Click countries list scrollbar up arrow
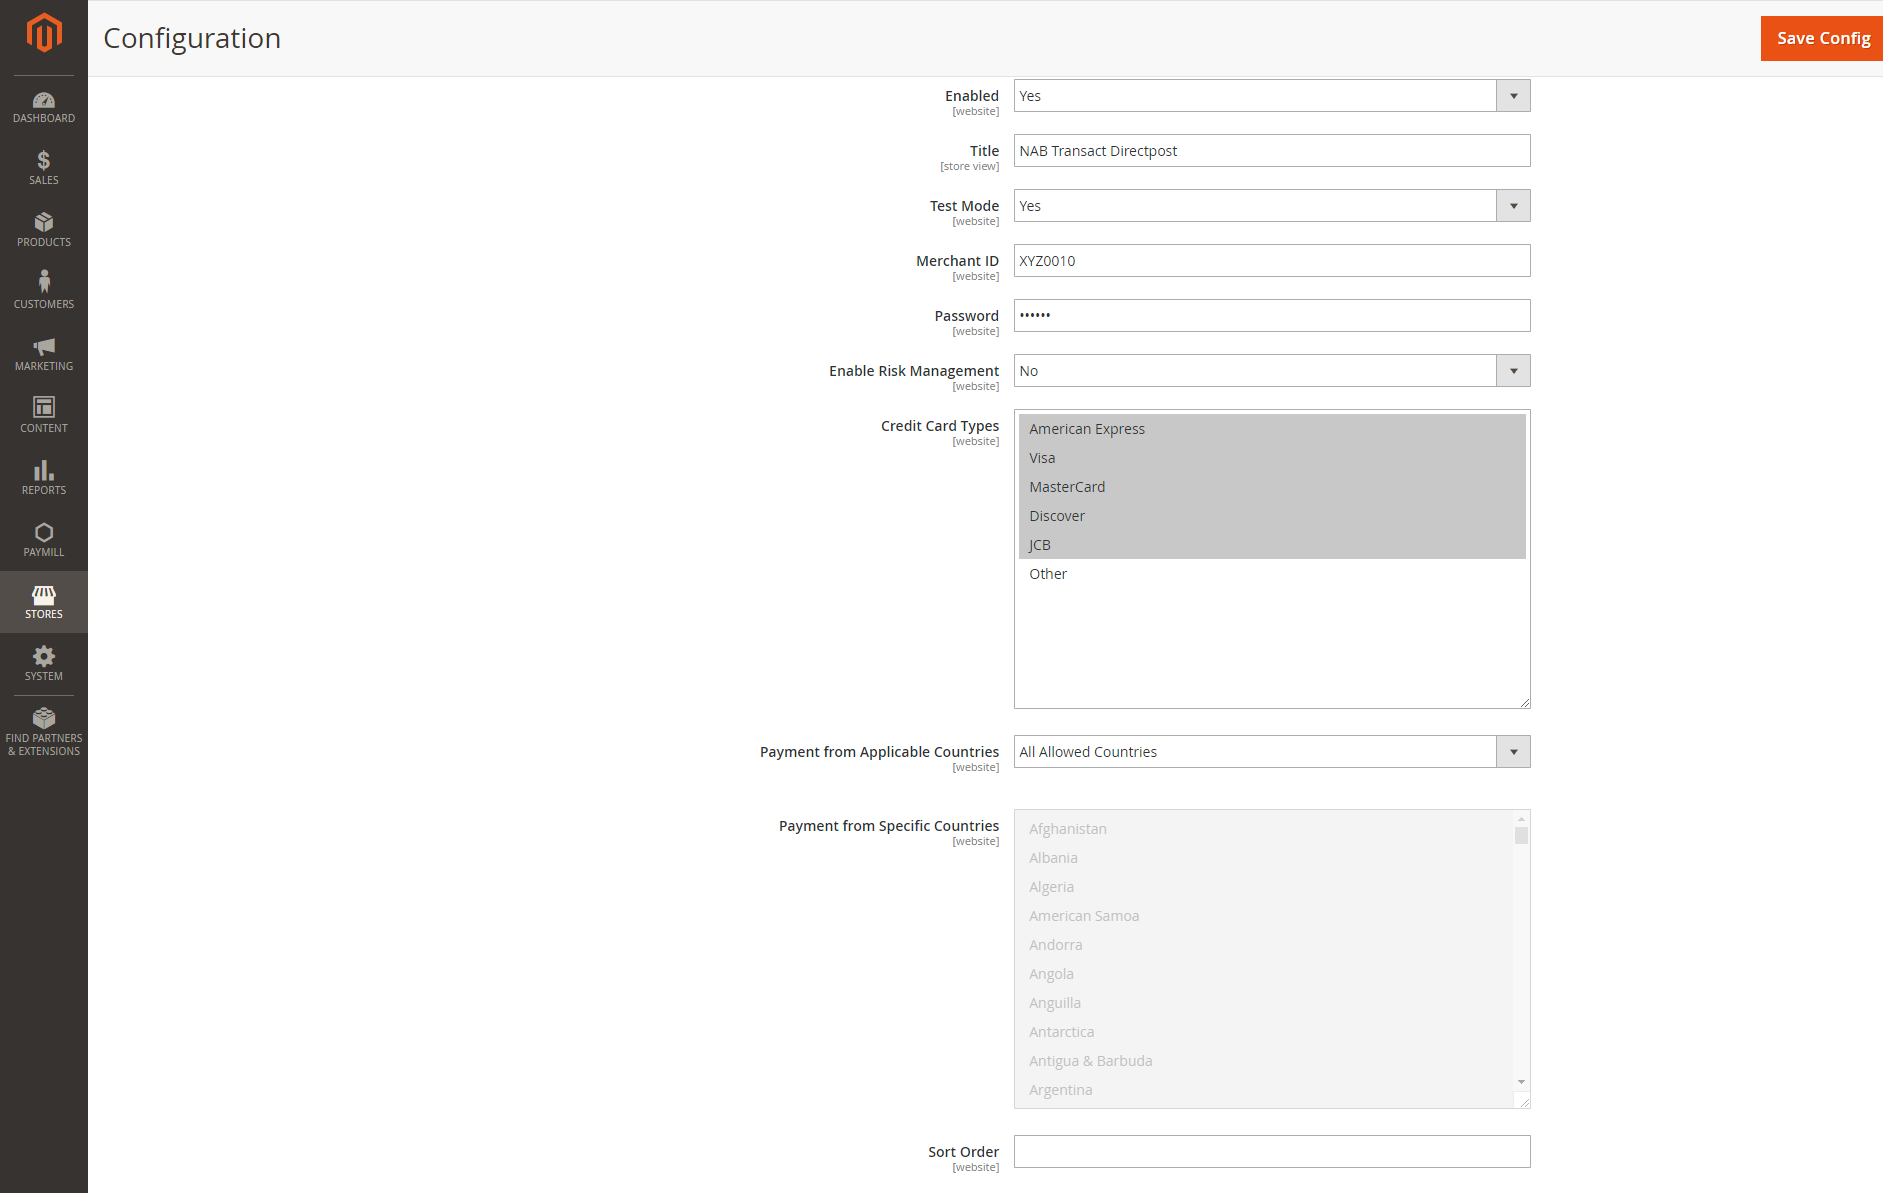 (1521, 819)
